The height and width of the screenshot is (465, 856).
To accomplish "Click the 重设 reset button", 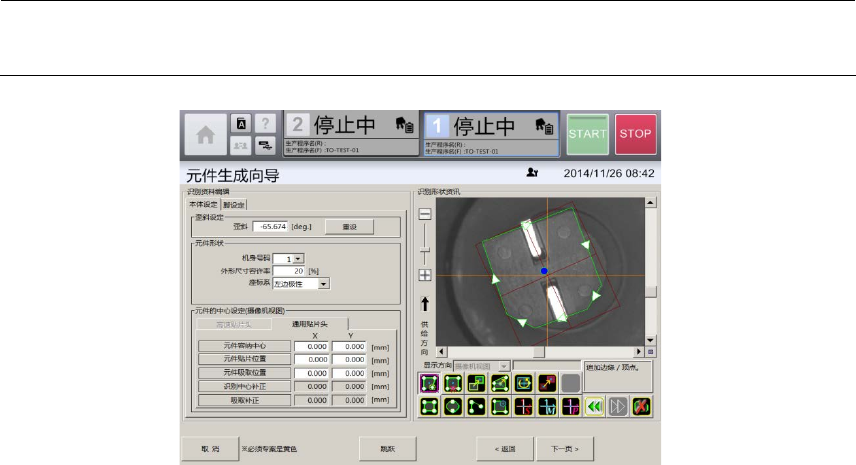I will pos(348,227).
